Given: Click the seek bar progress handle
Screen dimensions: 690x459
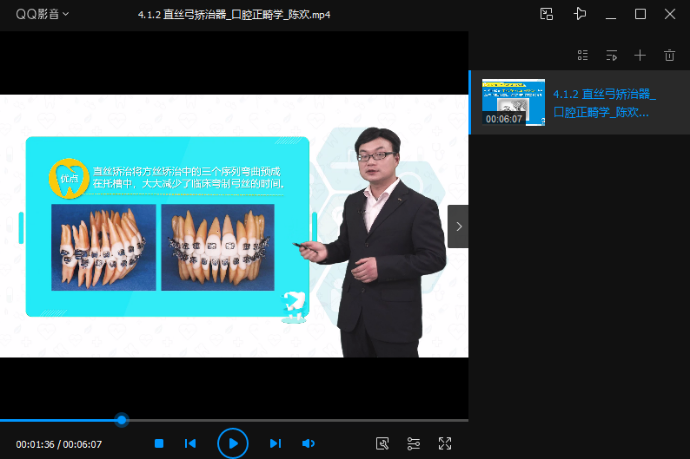Looking at the screenshot, I should click(121, 420).
